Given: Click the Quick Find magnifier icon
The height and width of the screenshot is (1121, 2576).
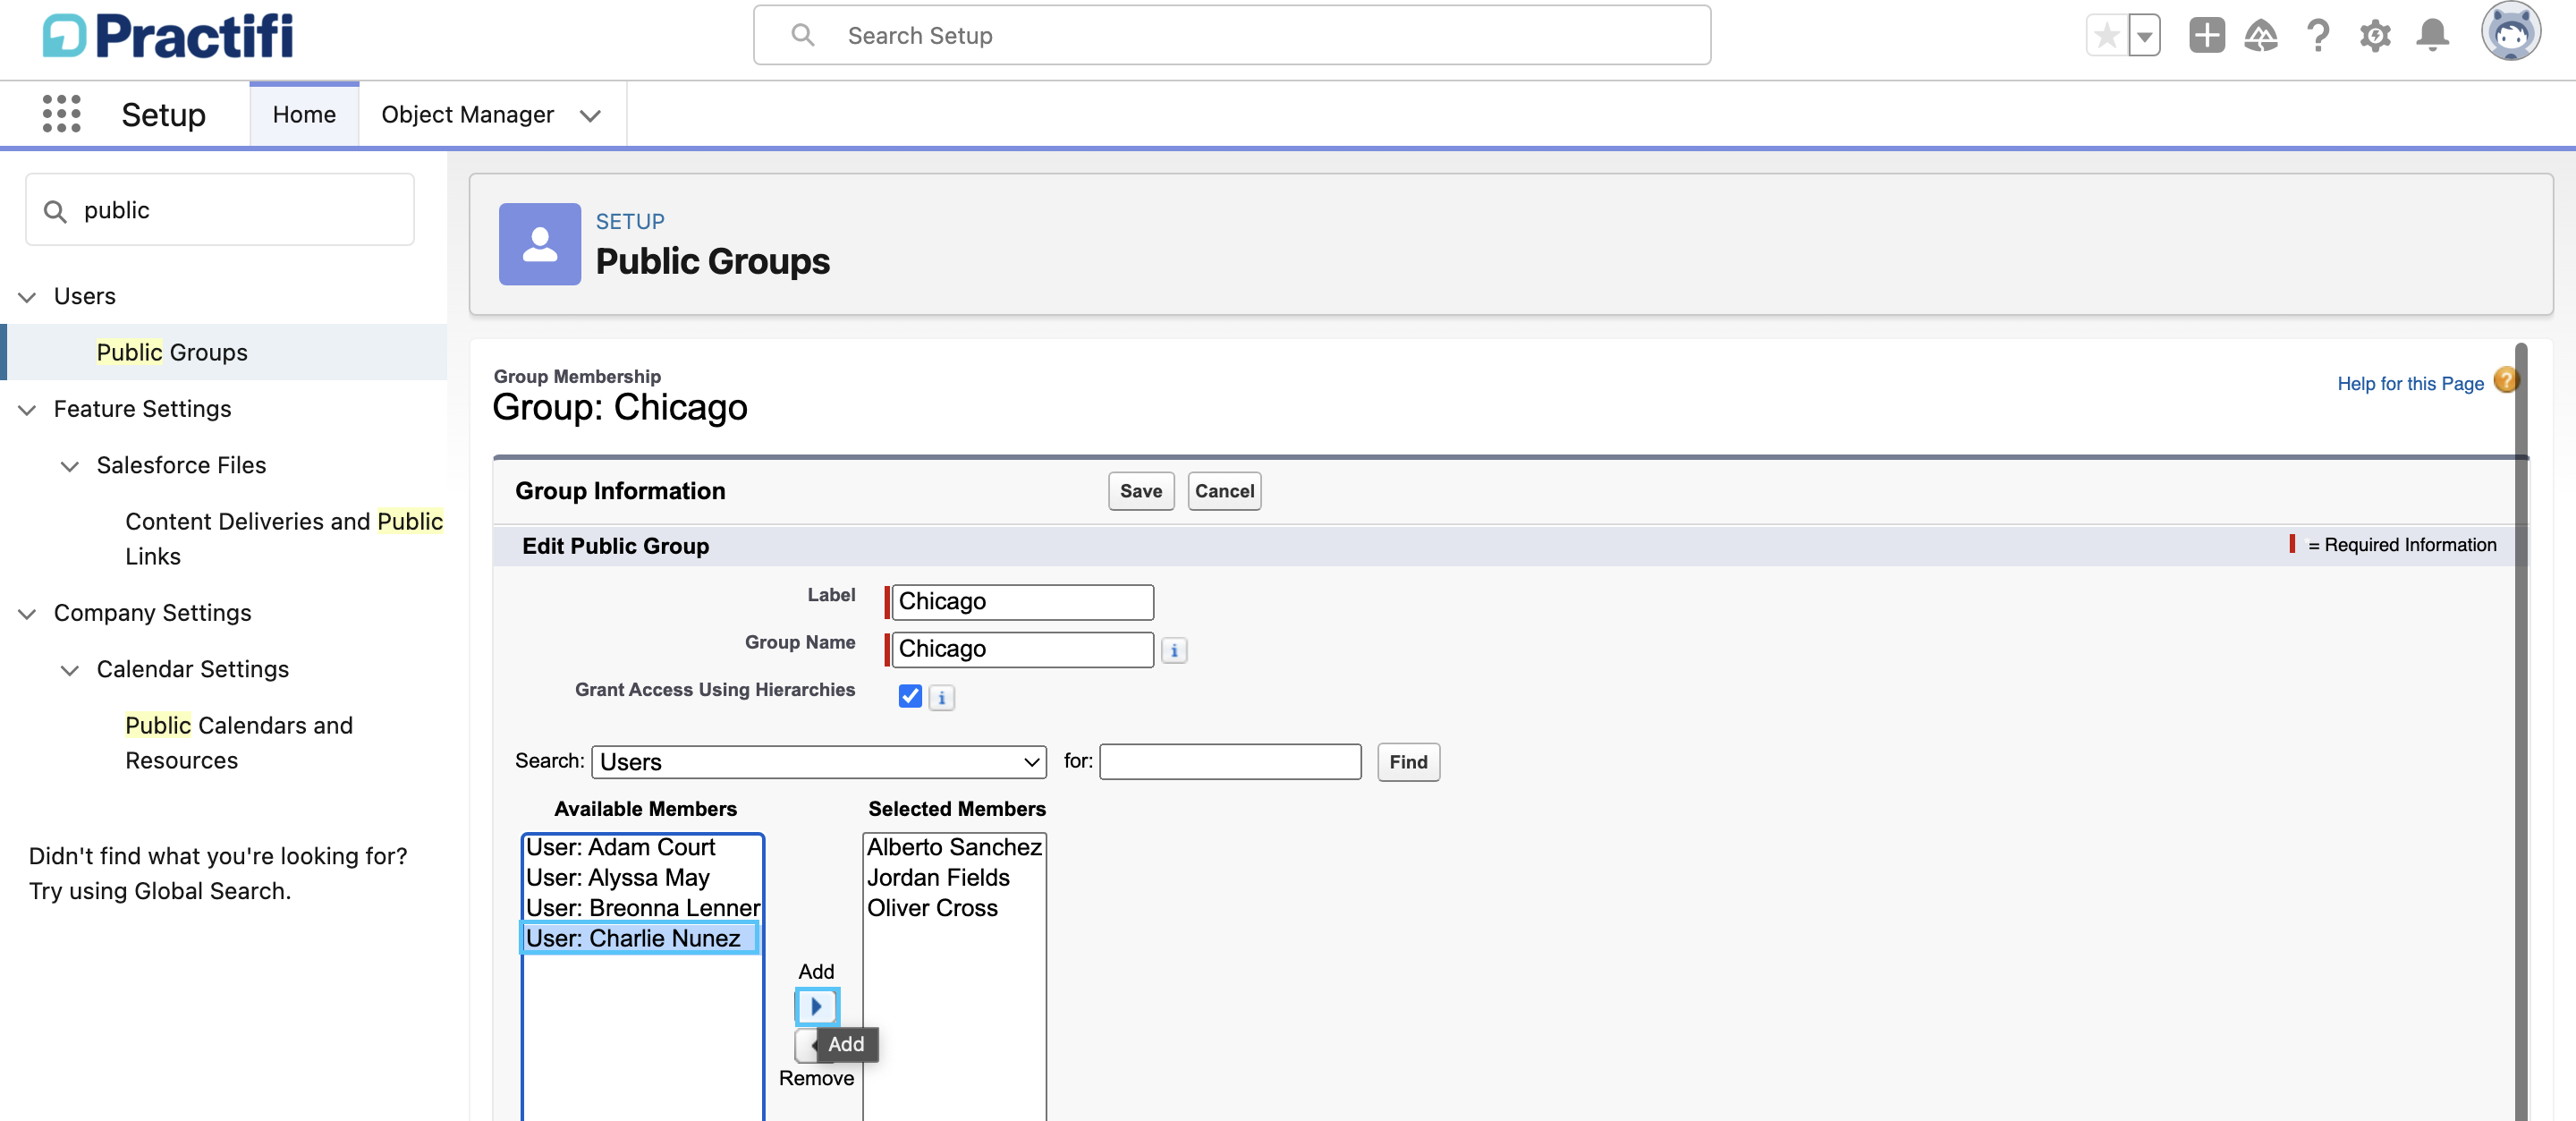Looking at the screenshot, I should click(55, 211).
